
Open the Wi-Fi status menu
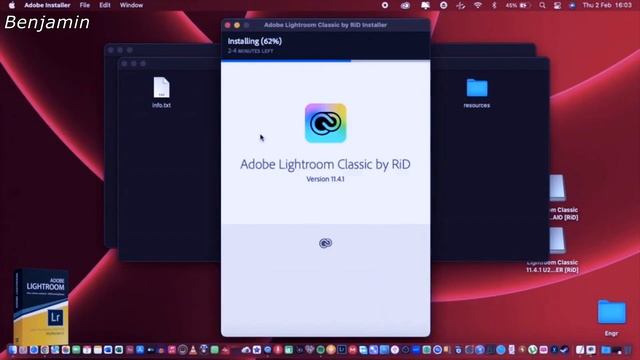478,5
